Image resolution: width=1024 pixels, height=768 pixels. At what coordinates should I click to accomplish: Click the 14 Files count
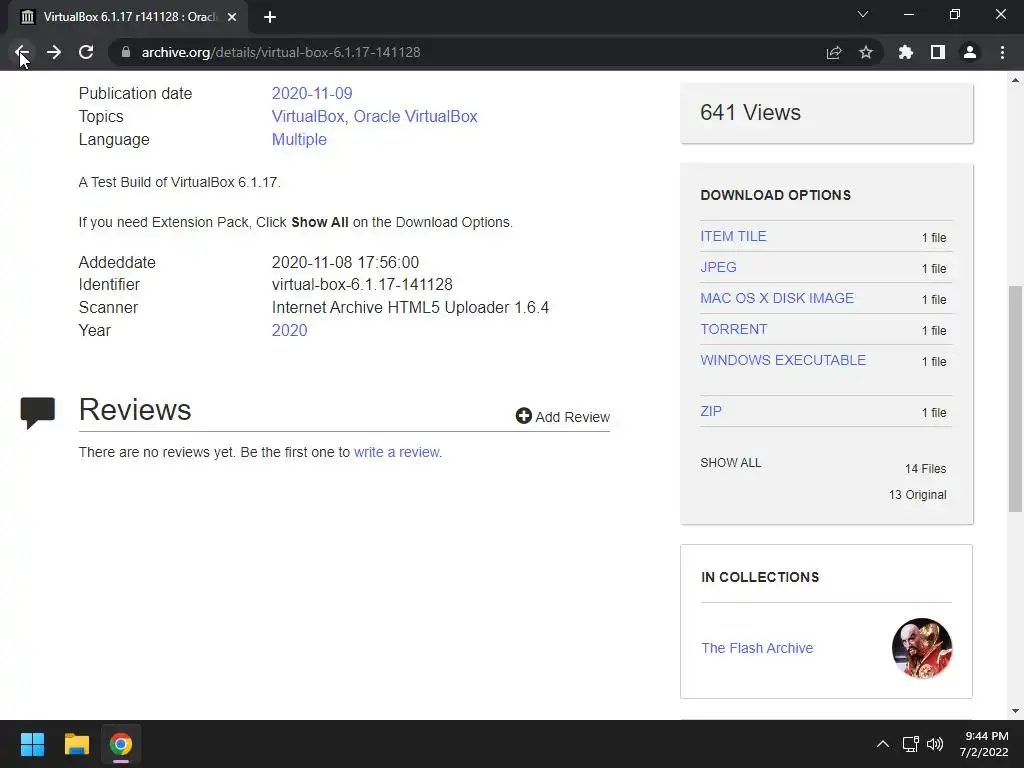925,469
